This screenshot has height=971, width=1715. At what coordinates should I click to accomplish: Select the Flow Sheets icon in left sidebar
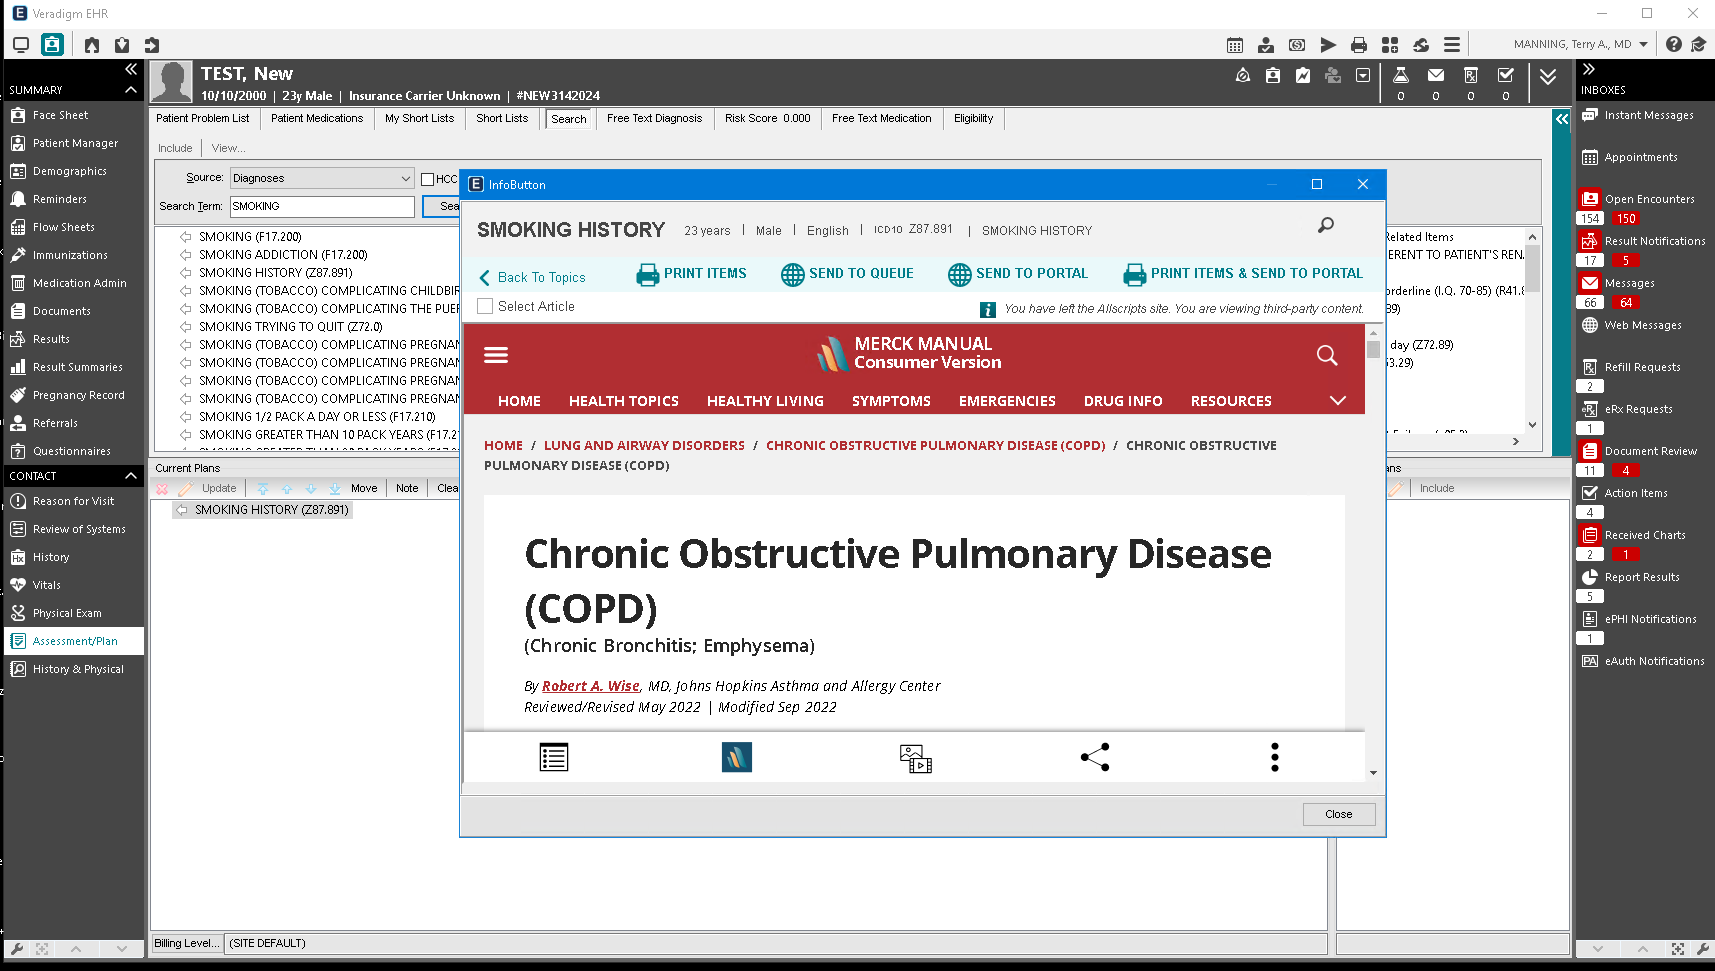point(64,227)
